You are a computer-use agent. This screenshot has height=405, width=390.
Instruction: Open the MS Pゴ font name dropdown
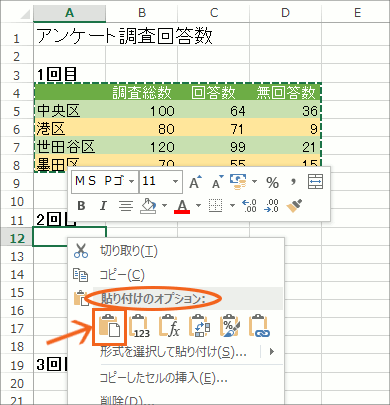[x=132, y=182]
